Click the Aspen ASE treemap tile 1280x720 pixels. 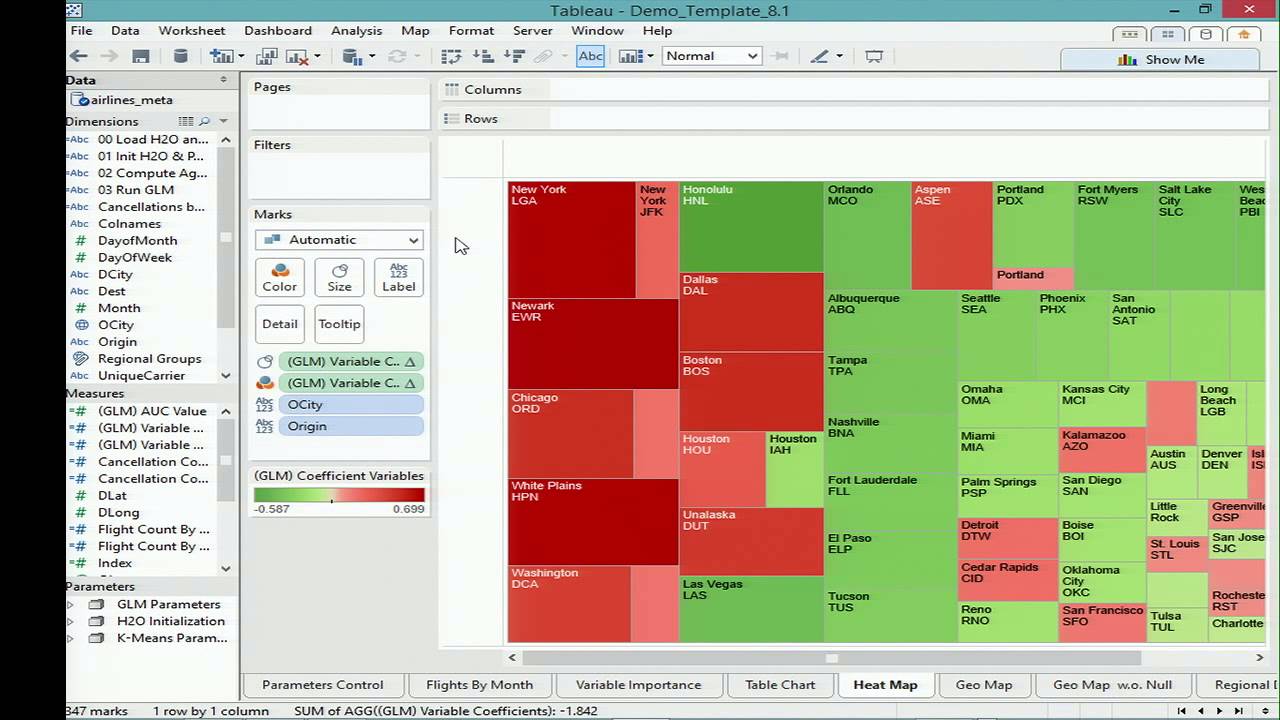pos(952,235)
